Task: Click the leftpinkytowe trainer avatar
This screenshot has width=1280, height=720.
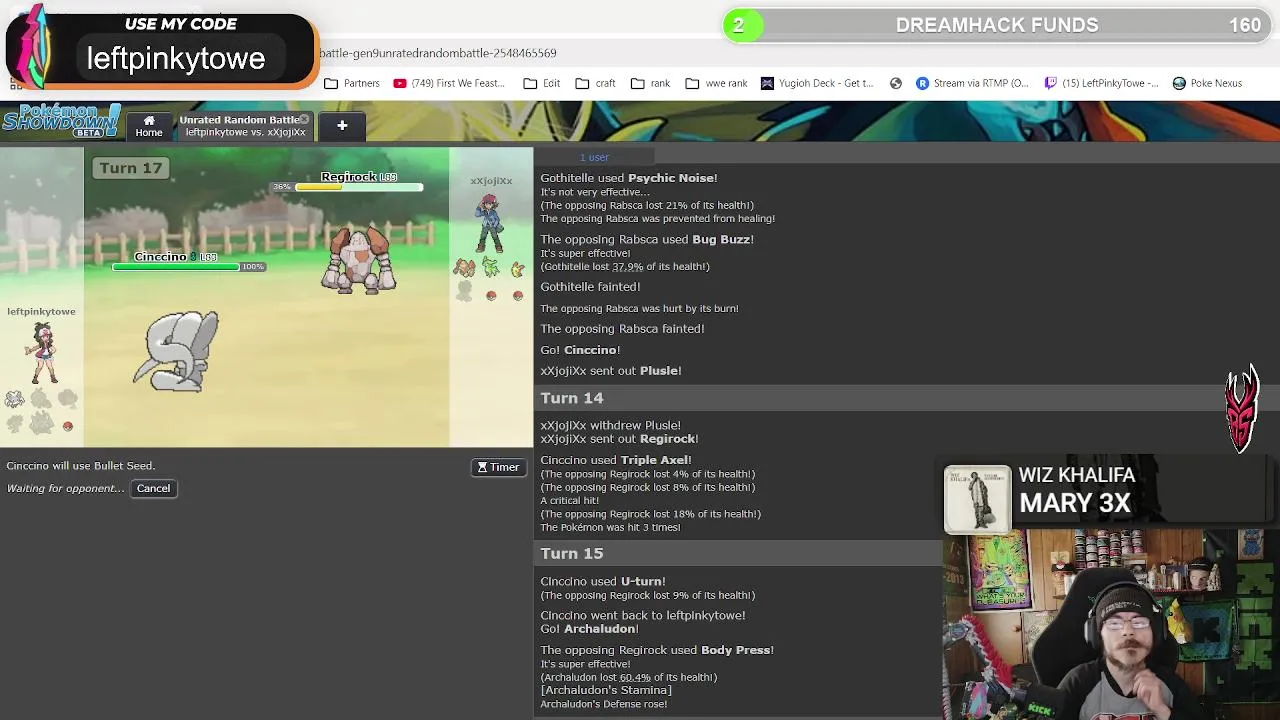Action: (x=43, y=353)
